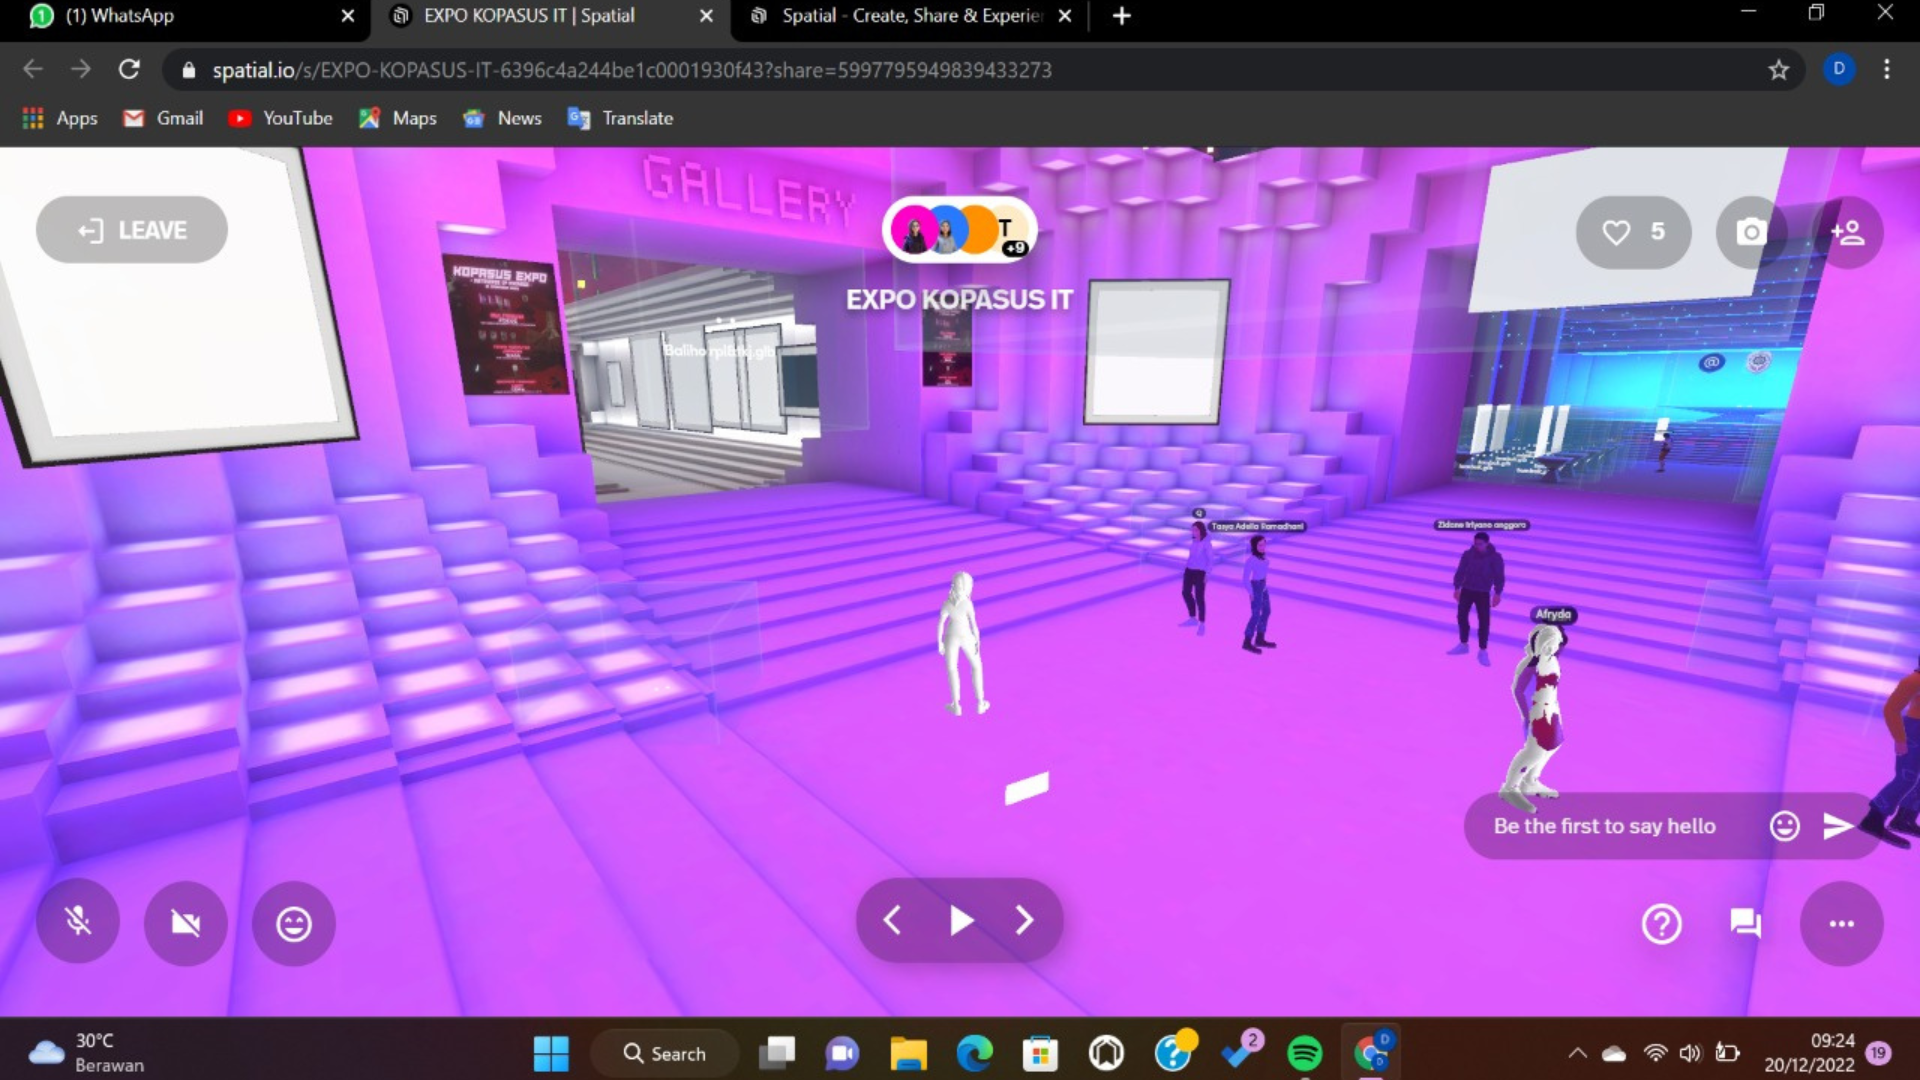1920x1080 pixels.
Task: Switch to 'Spatial - Create, Share' tab
Action: (908, 16)
